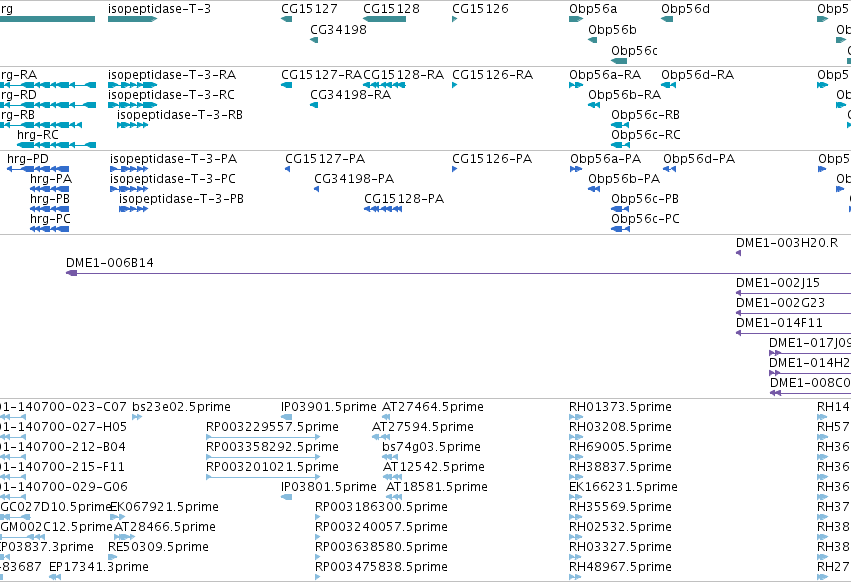Screen dimensions: 851x582
Task: Select the hrg-RC transcript label
Action: tap(37, 135)
